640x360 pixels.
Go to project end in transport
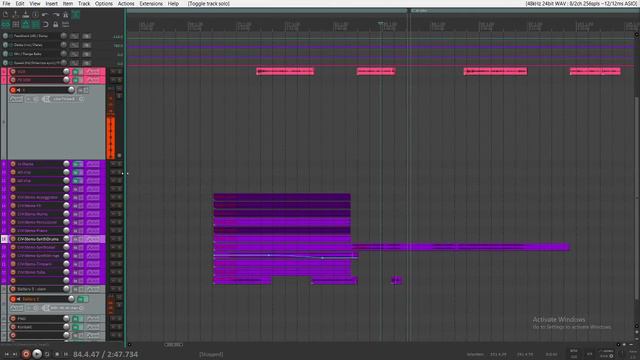(x=15, y=354)
